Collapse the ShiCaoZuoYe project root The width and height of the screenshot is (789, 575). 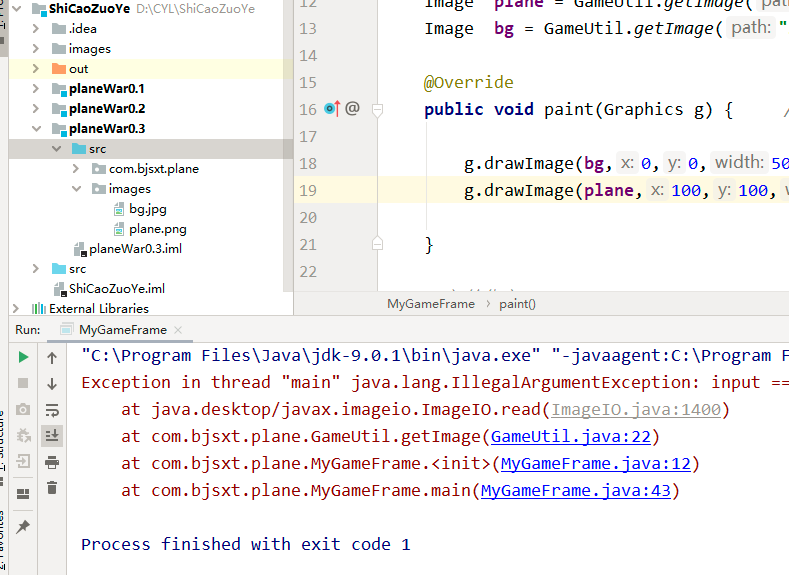17,9
